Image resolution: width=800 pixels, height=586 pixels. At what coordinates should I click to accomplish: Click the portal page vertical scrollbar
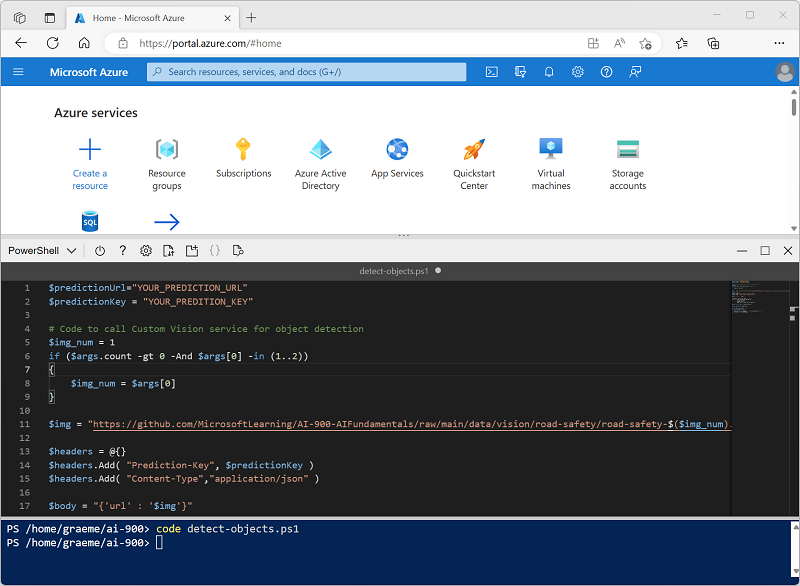(x=794, y=107)
